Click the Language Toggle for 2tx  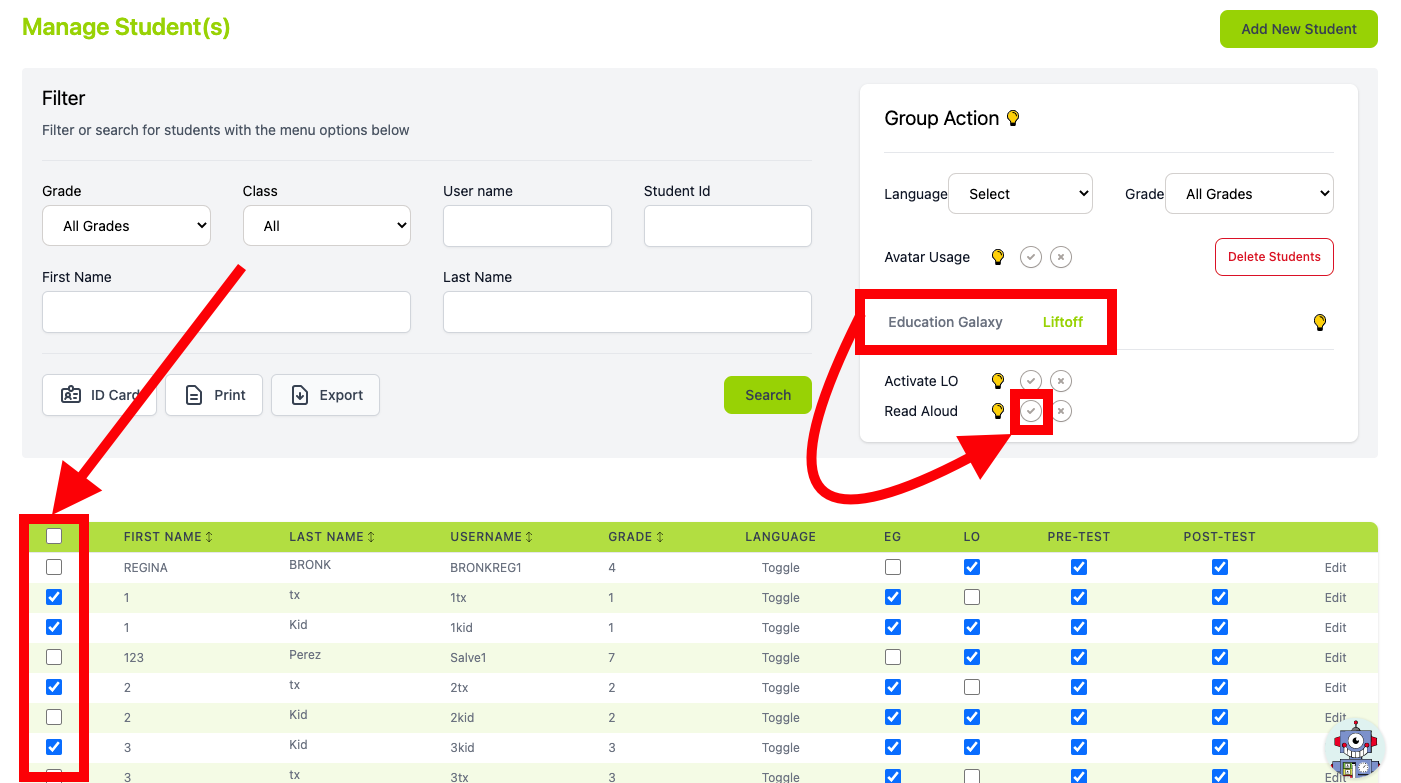pyautogui.click(x=781, y=688)
